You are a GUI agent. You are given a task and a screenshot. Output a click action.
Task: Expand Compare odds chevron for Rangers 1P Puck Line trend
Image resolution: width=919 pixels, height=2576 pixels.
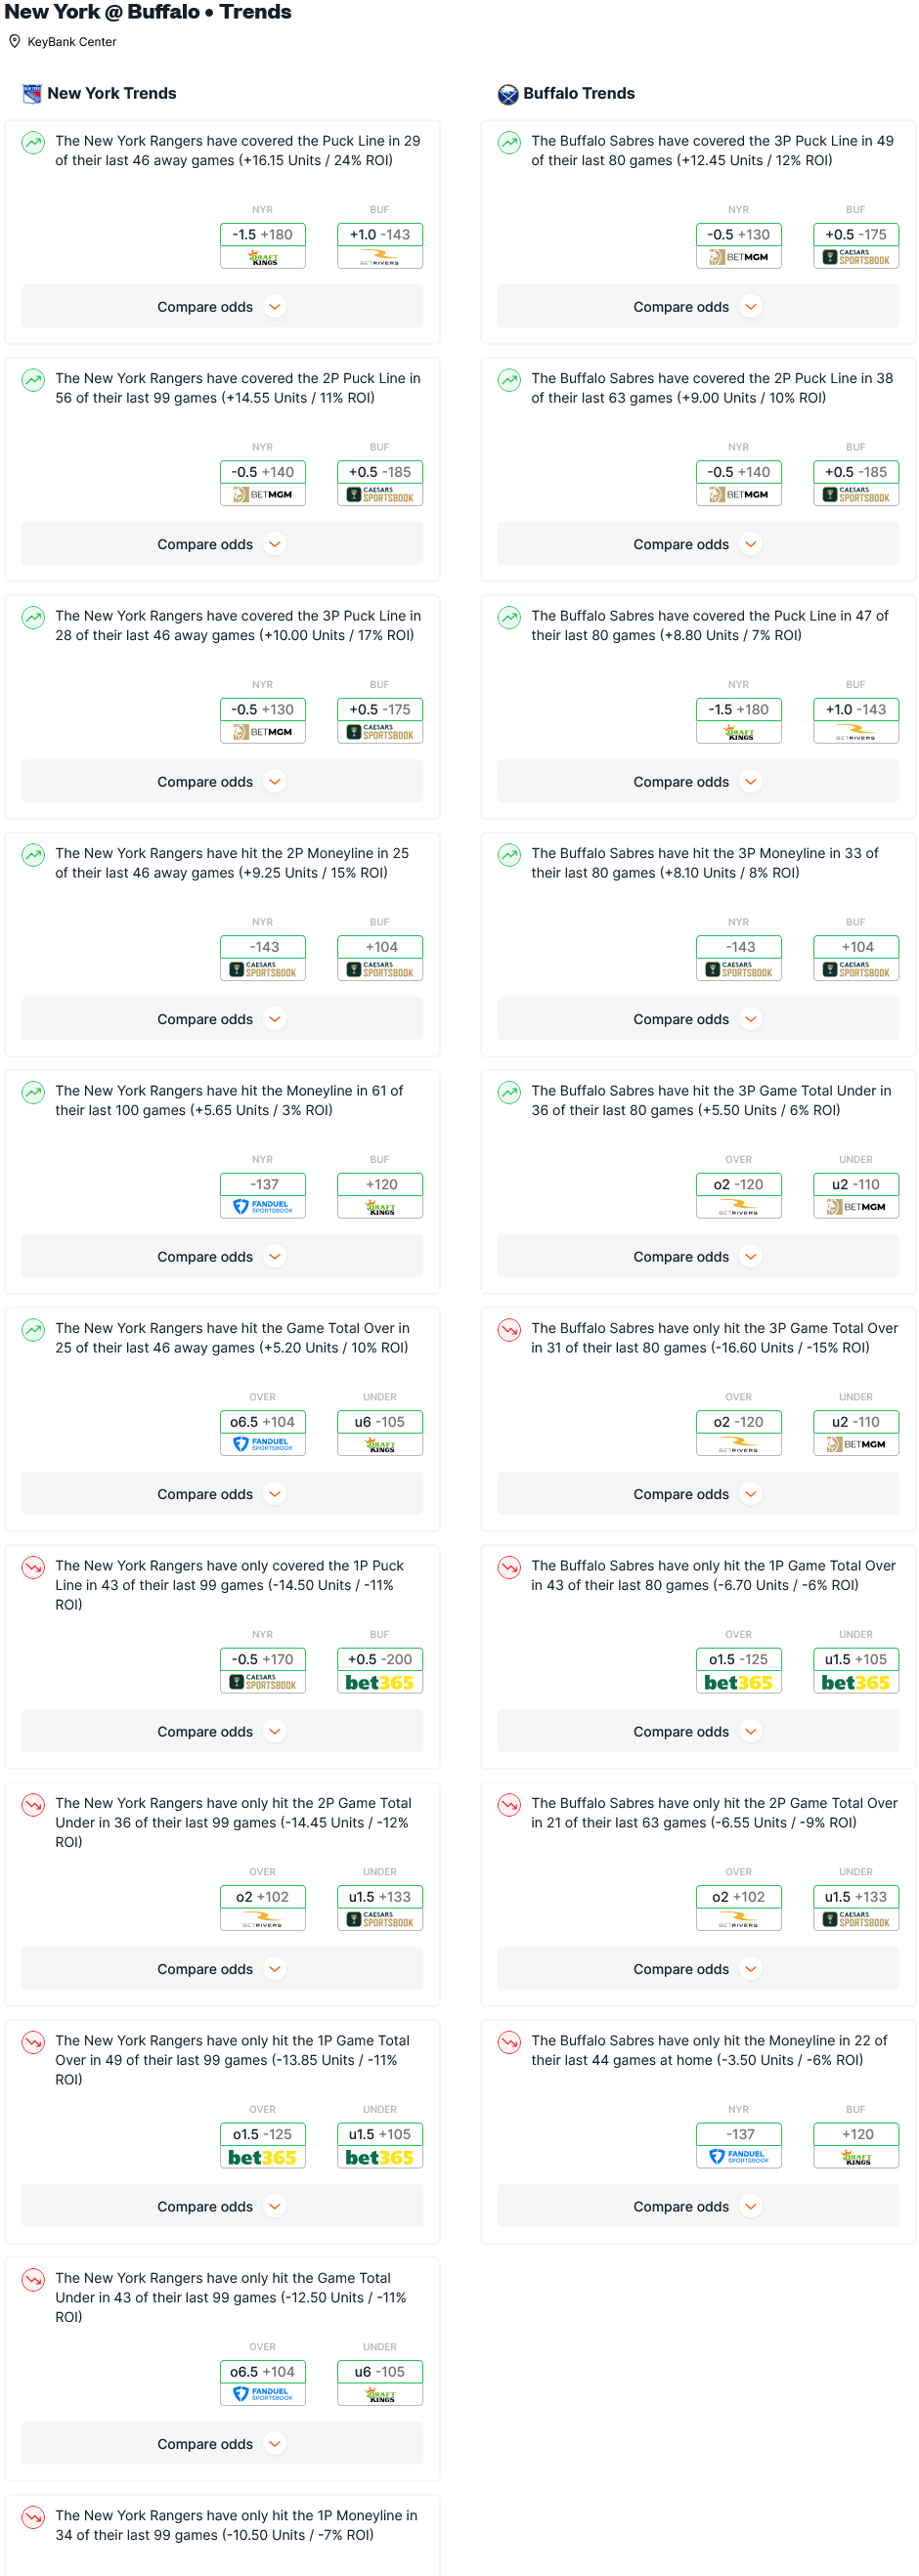point(275,1731)
